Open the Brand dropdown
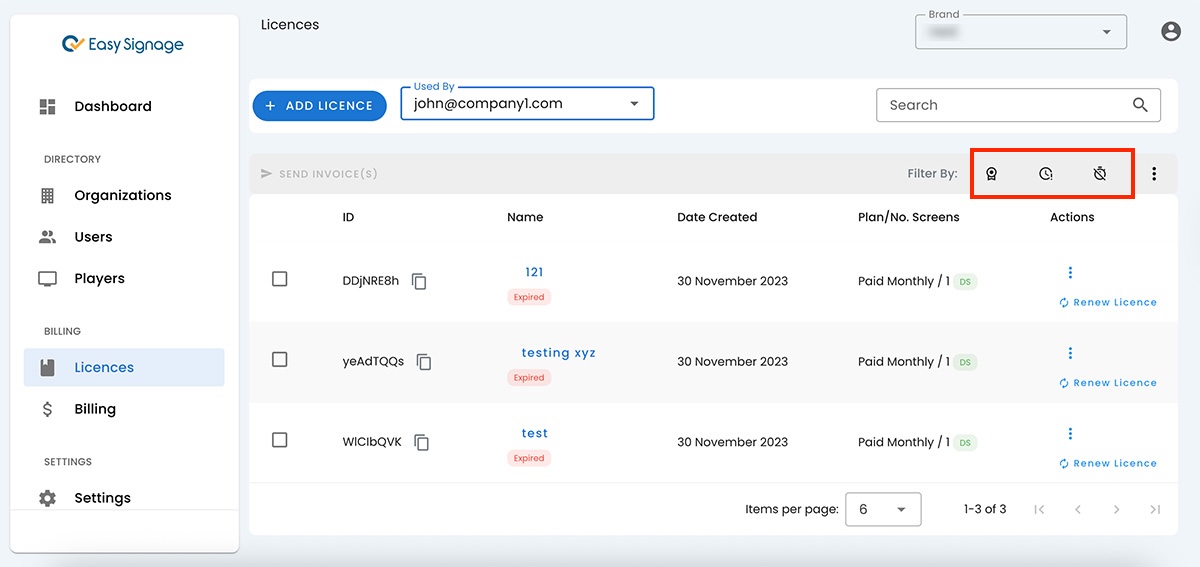 tap(1106, 32)
